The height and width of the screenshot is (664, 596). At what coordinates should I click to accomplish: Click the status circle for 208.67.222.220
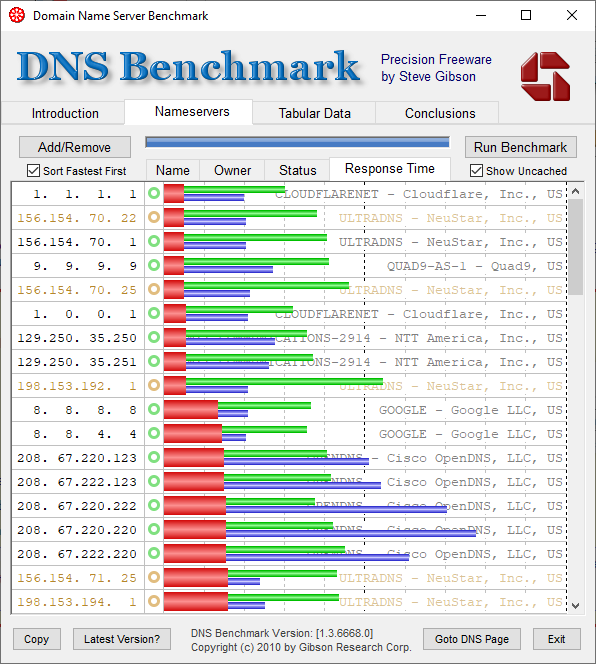tap(154, 553)
